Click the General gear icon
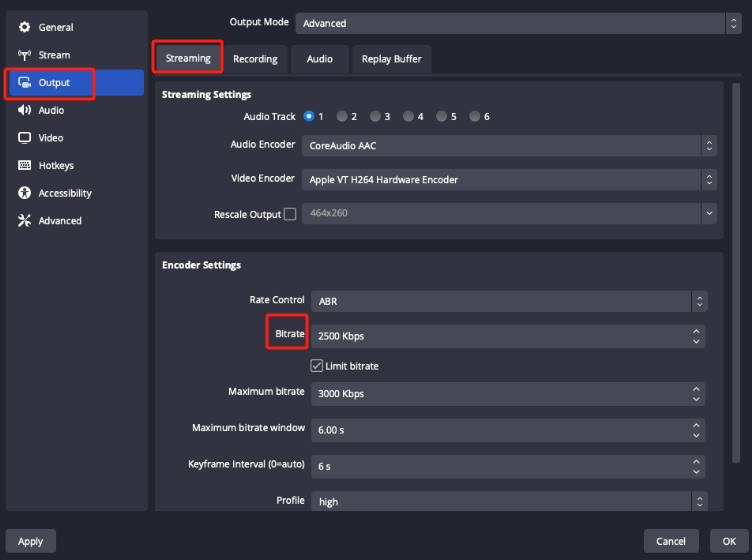Image resolution: width=752 pixels, height=560 pixels. point(24,27)
